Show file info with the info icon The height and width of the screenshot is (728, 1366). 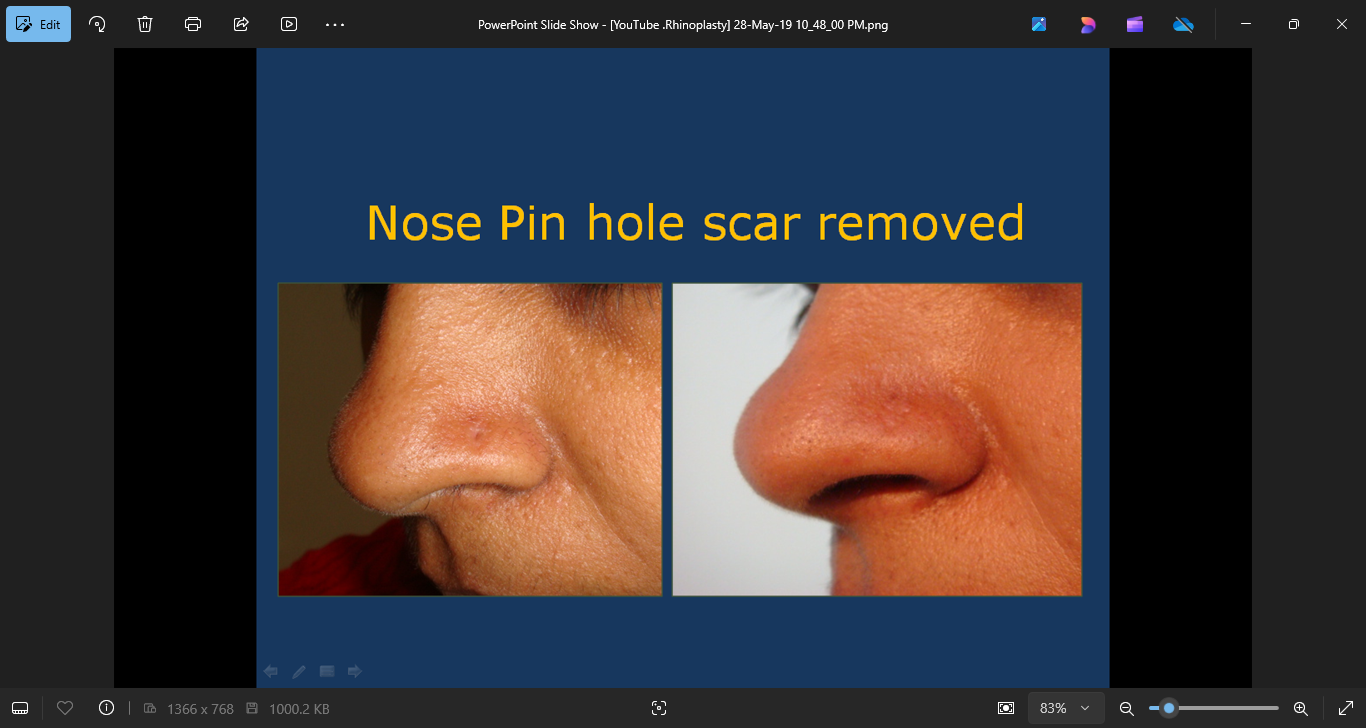107,708
